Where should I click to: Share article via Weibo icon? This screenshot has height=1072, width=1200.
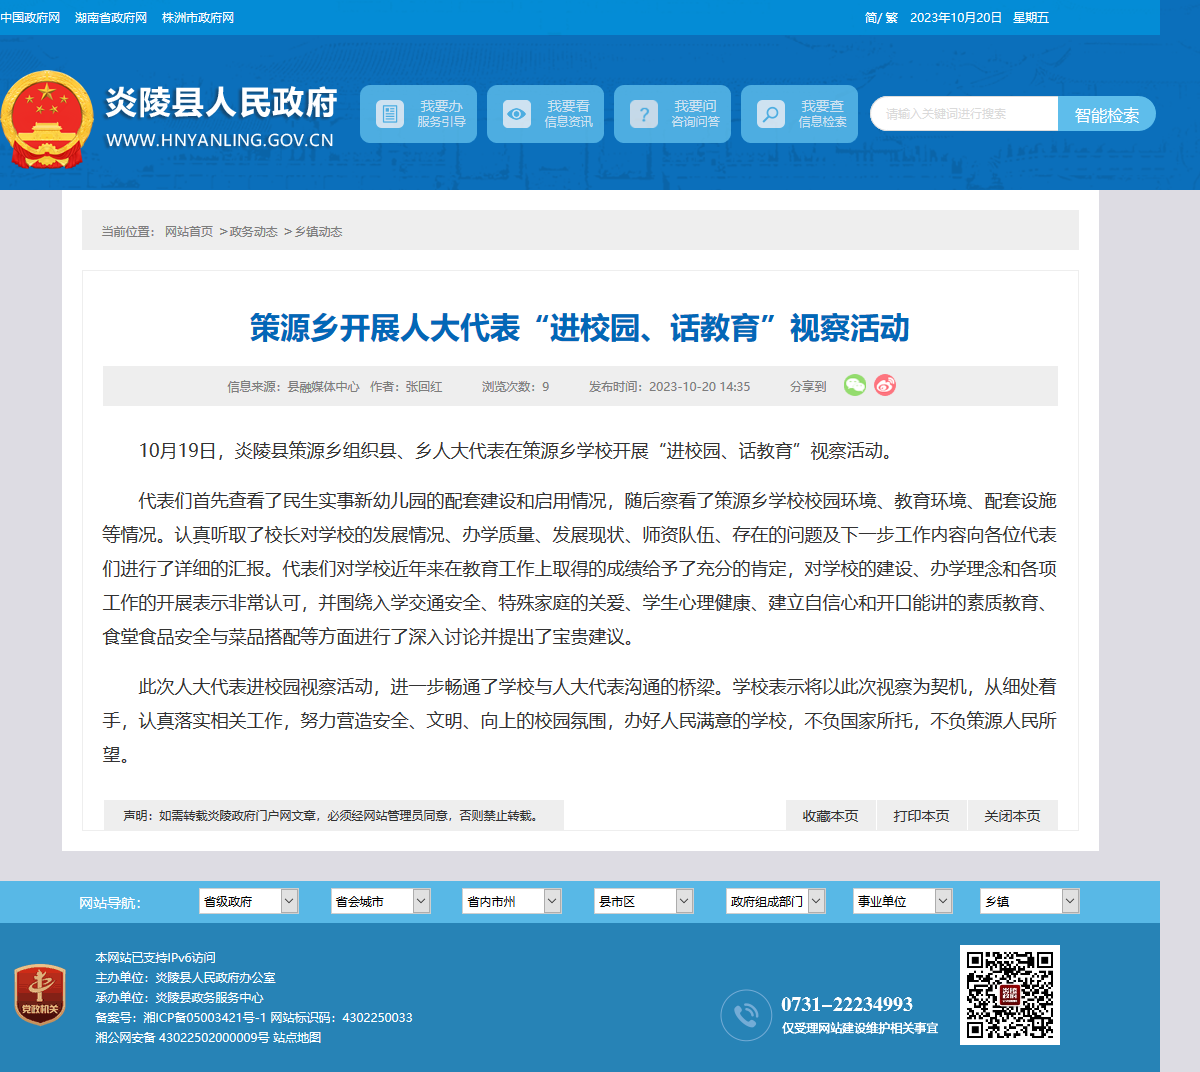[885, 385]
